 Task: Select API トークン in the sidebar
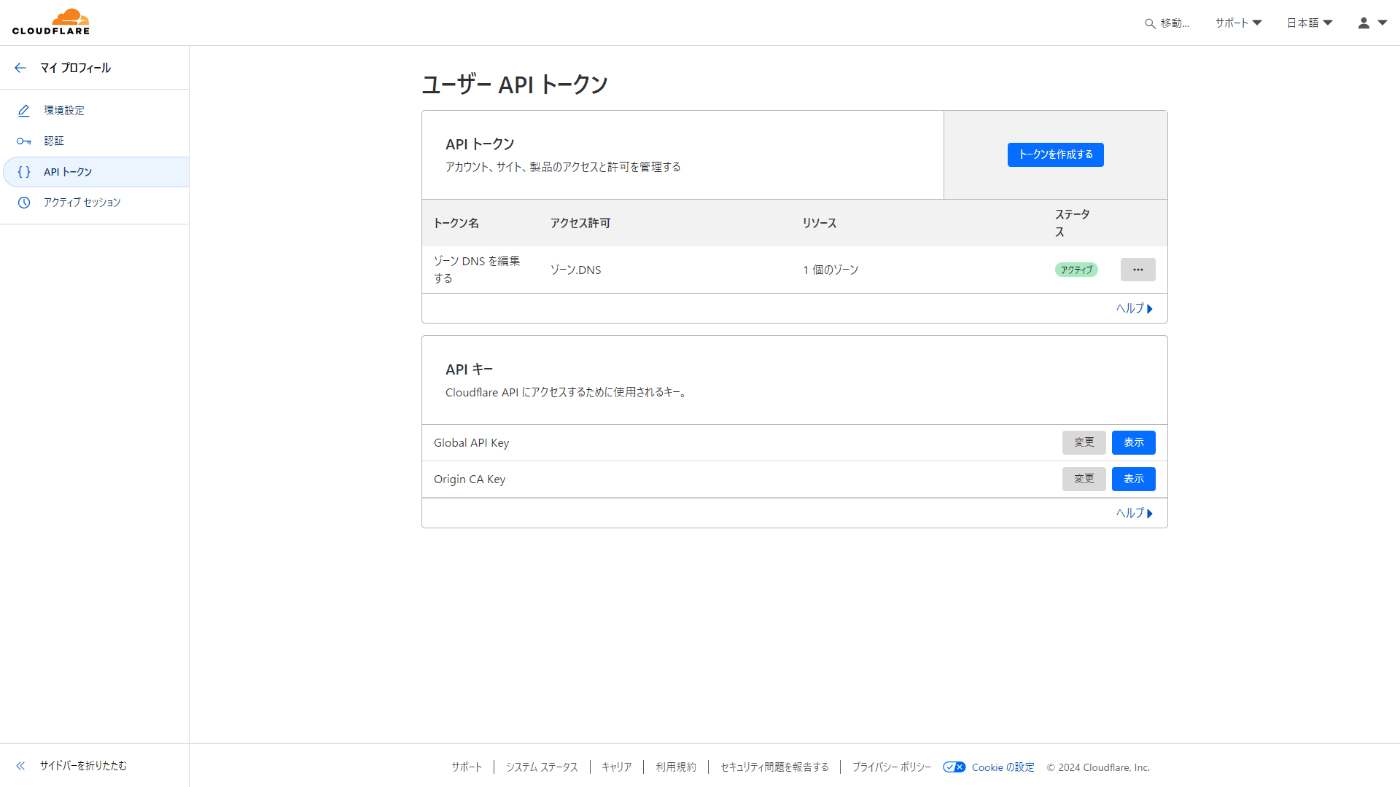[96, 172]
